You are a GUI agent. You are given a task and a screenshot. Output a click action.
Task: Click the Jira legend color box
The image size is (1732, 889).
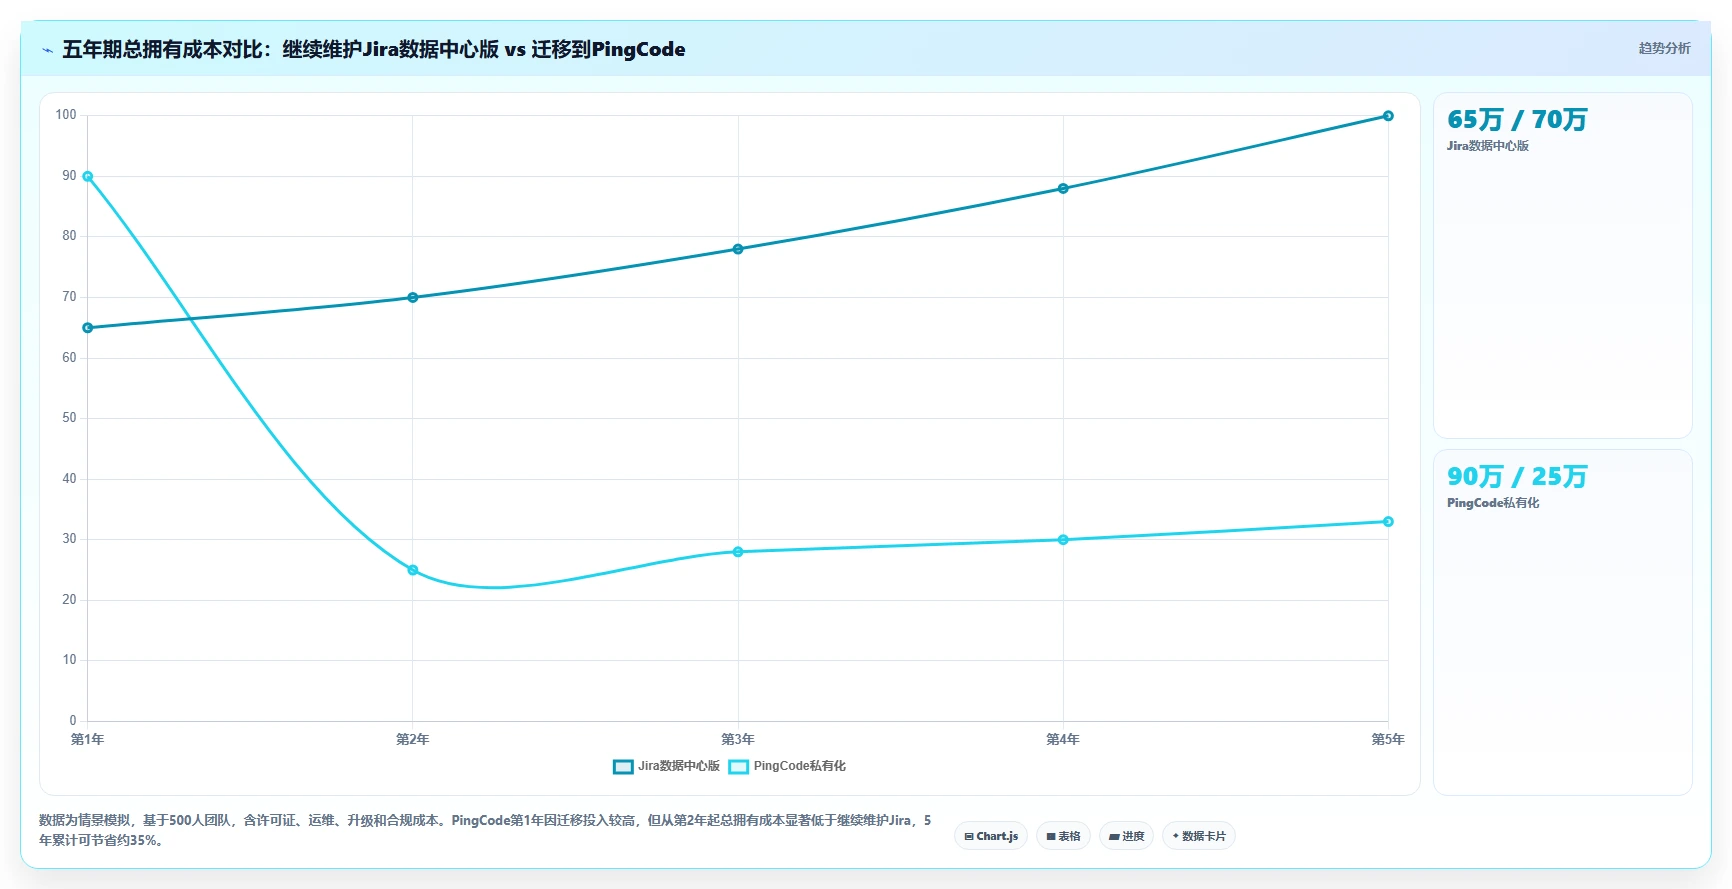[623, 767]
